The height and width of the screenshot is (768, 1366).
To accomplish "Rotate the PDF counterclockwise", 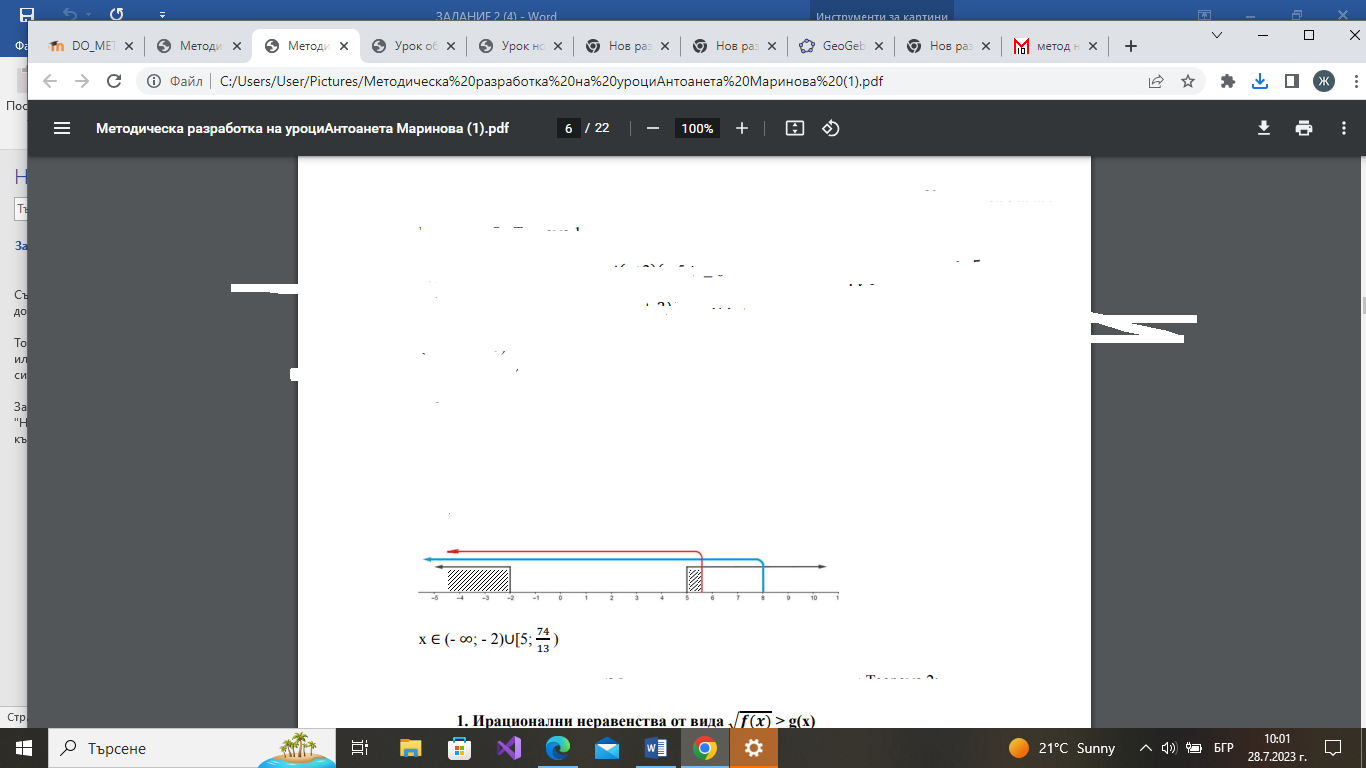I will 830,128.
